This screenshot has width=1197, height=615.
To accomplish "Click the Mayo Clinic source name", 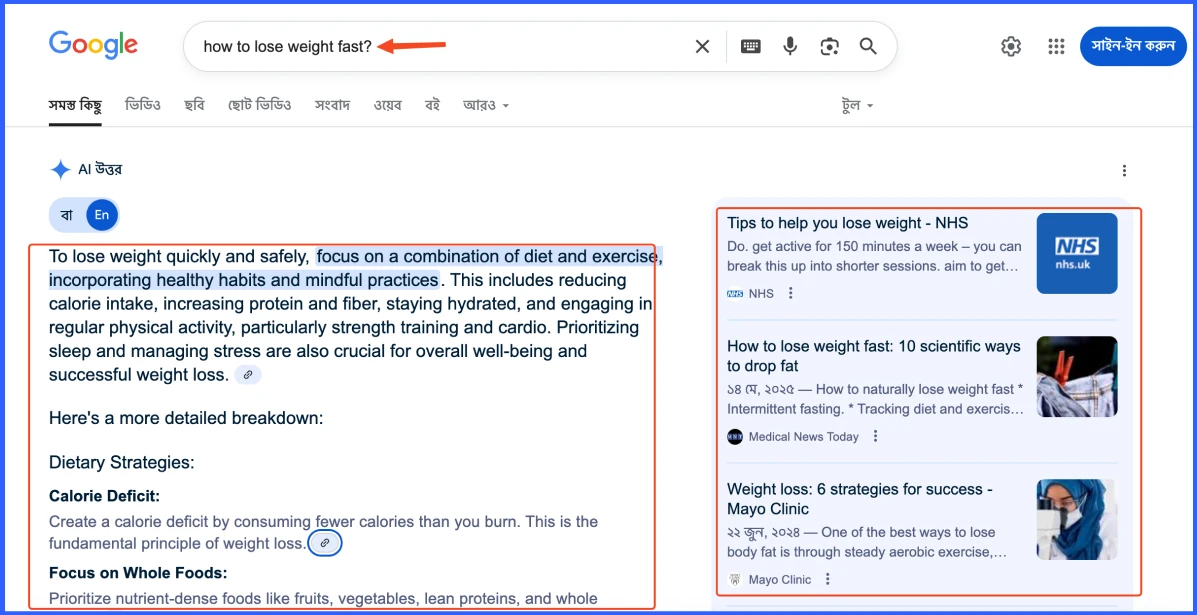I will pyautogui.click(x=780, y=579).
